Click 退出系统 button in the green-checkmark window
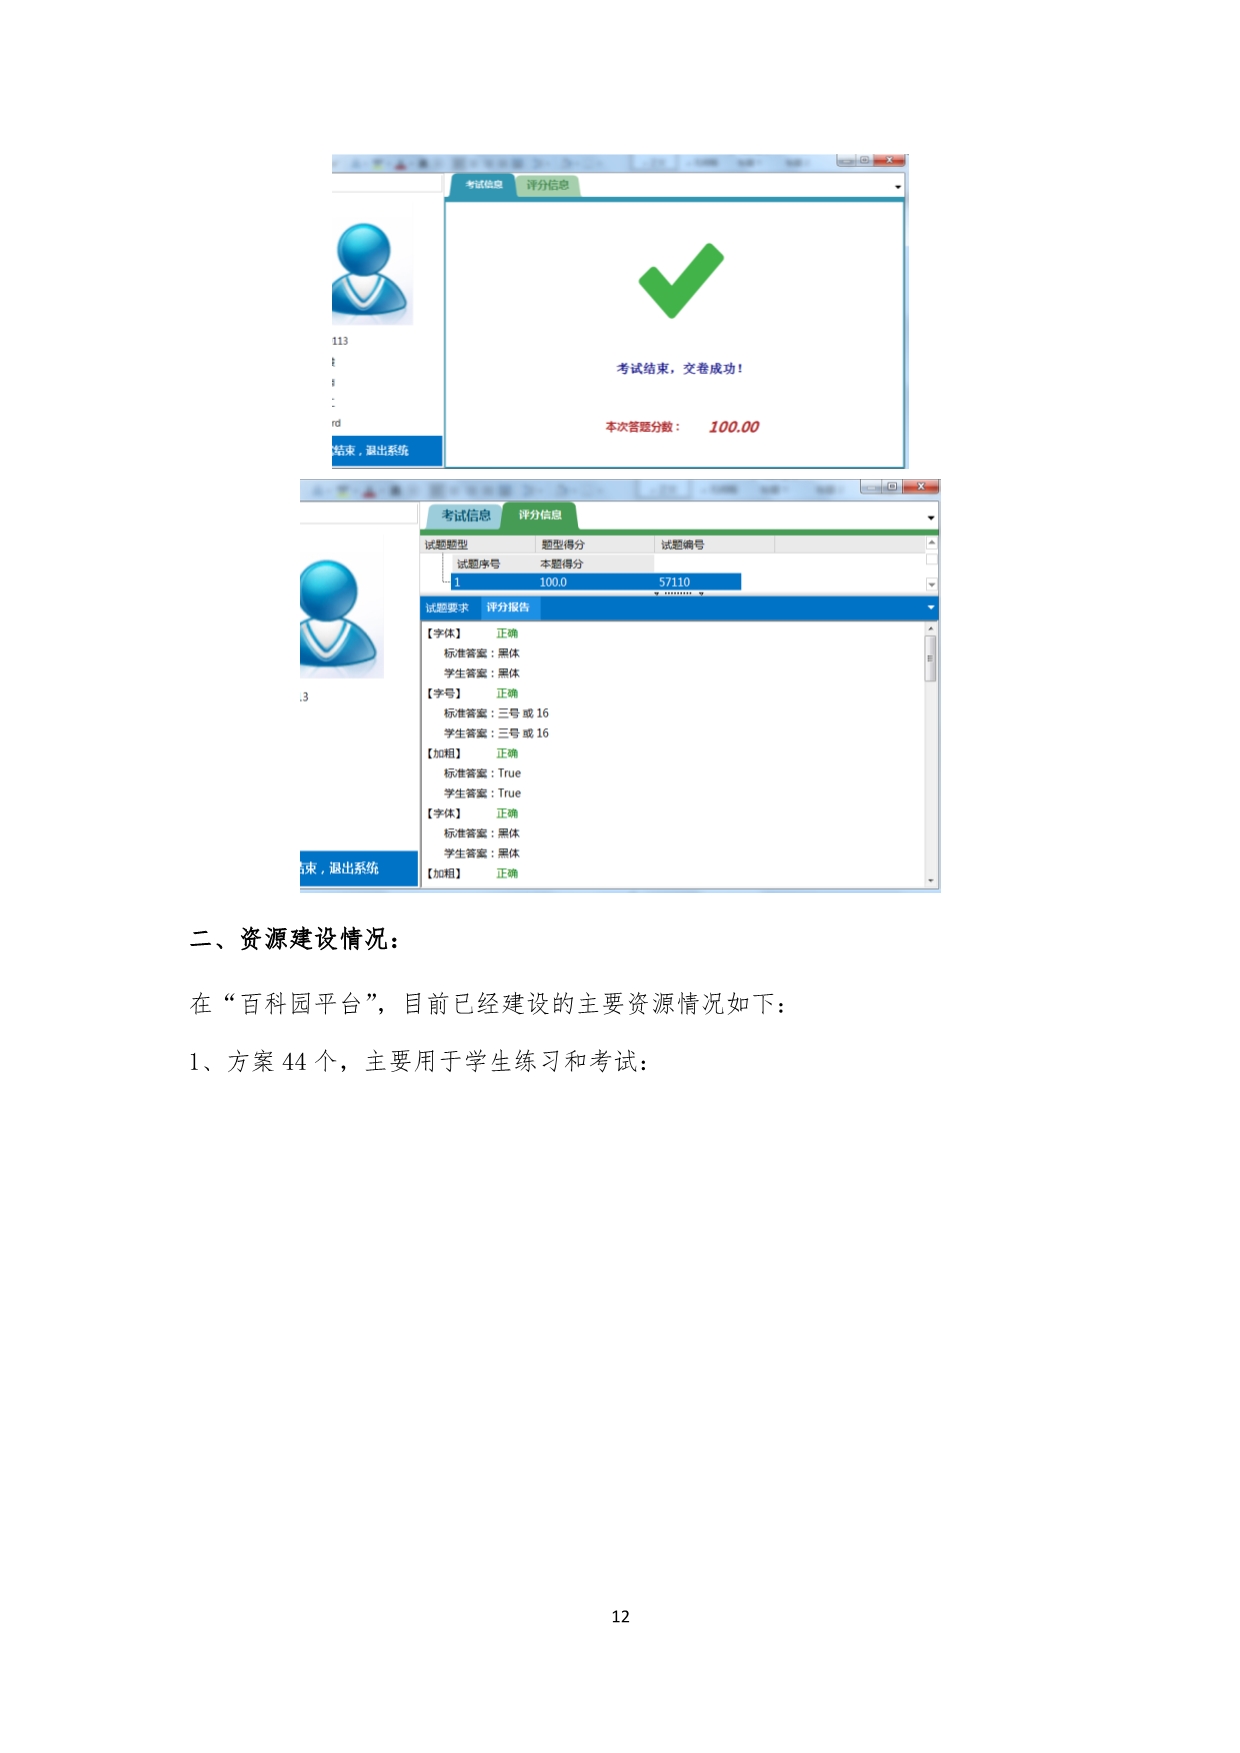Image resolution: width=1240 pixels, height=1753 pixels. [387, 451]
